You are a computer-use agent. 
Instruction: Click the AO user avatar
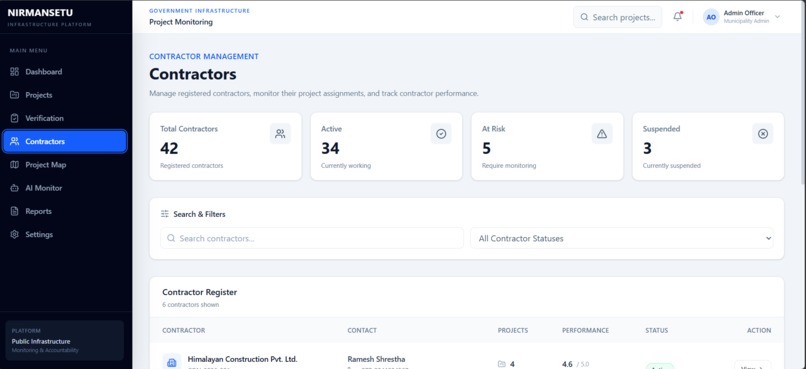click(711, 17)
